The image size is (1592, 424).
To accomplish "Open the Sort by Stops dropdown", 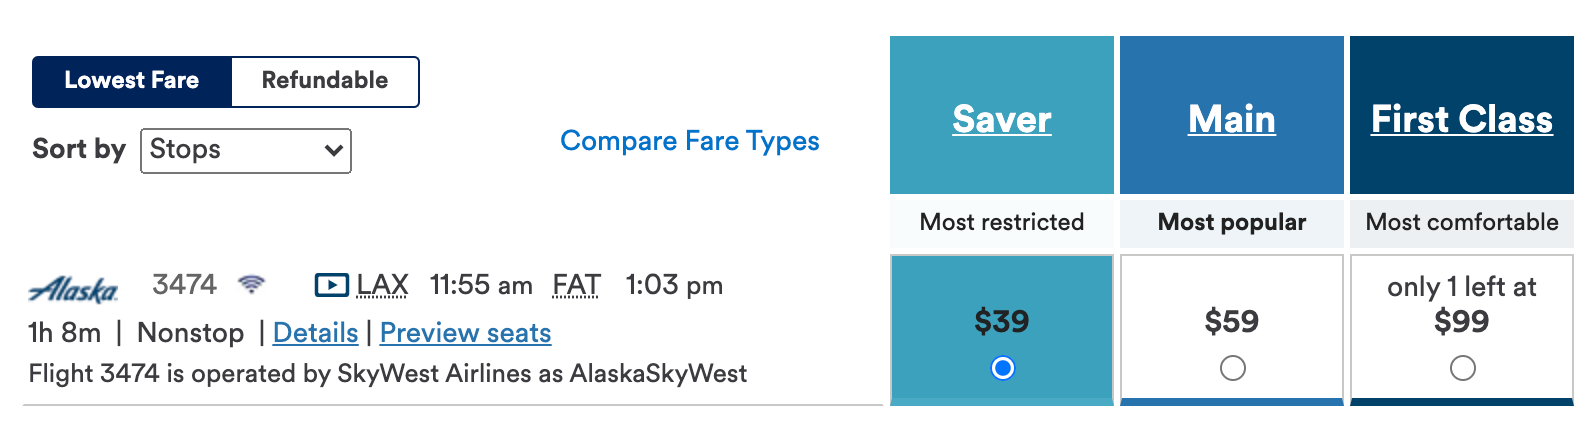I will 246,150.
